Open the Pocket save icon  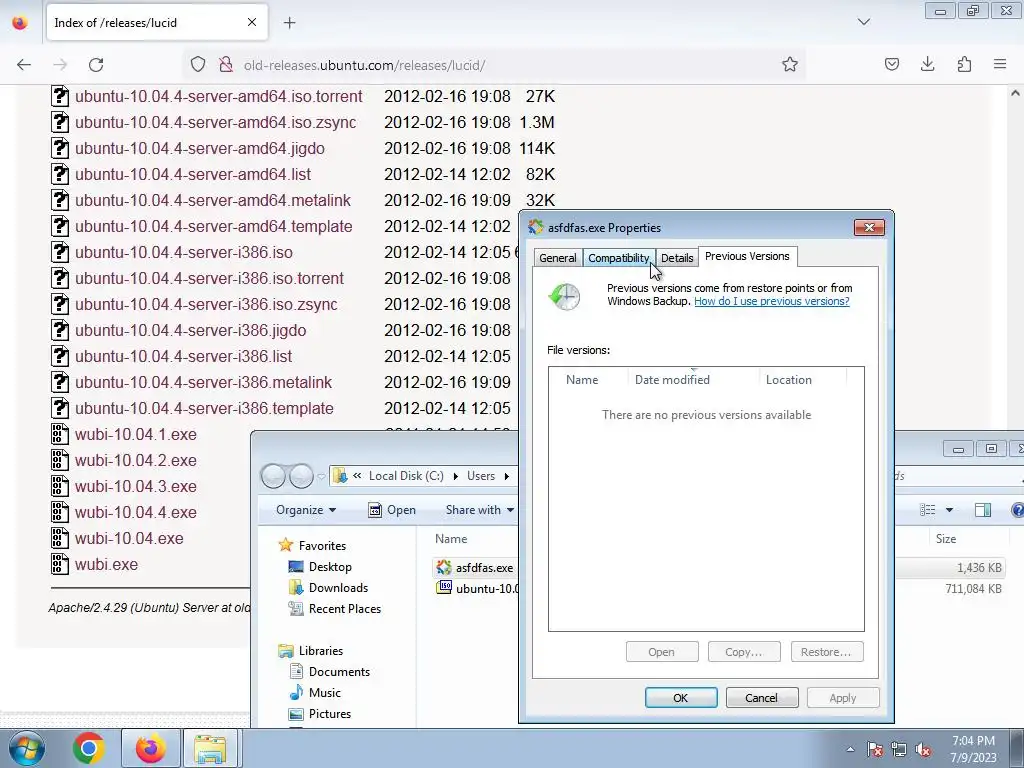891,65
